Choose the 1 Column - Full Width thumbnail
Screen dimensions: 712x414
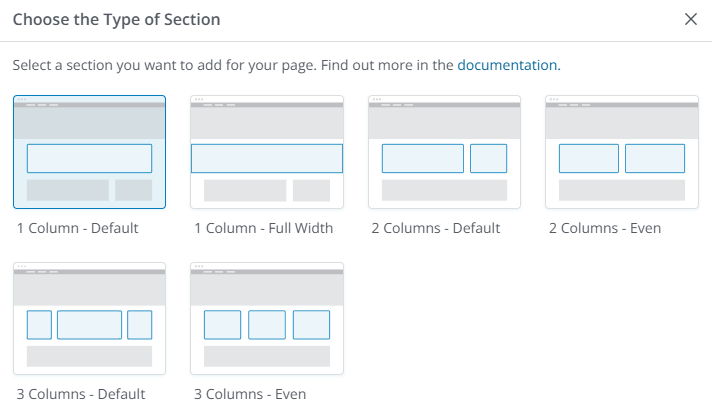[267, 152]
